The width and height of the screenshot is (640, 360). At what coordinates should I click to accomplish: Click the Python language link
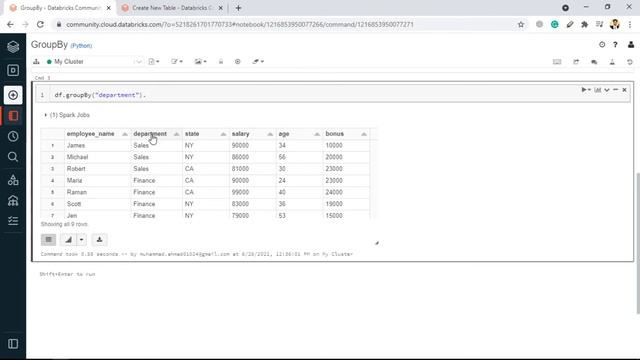pos(81,46)
